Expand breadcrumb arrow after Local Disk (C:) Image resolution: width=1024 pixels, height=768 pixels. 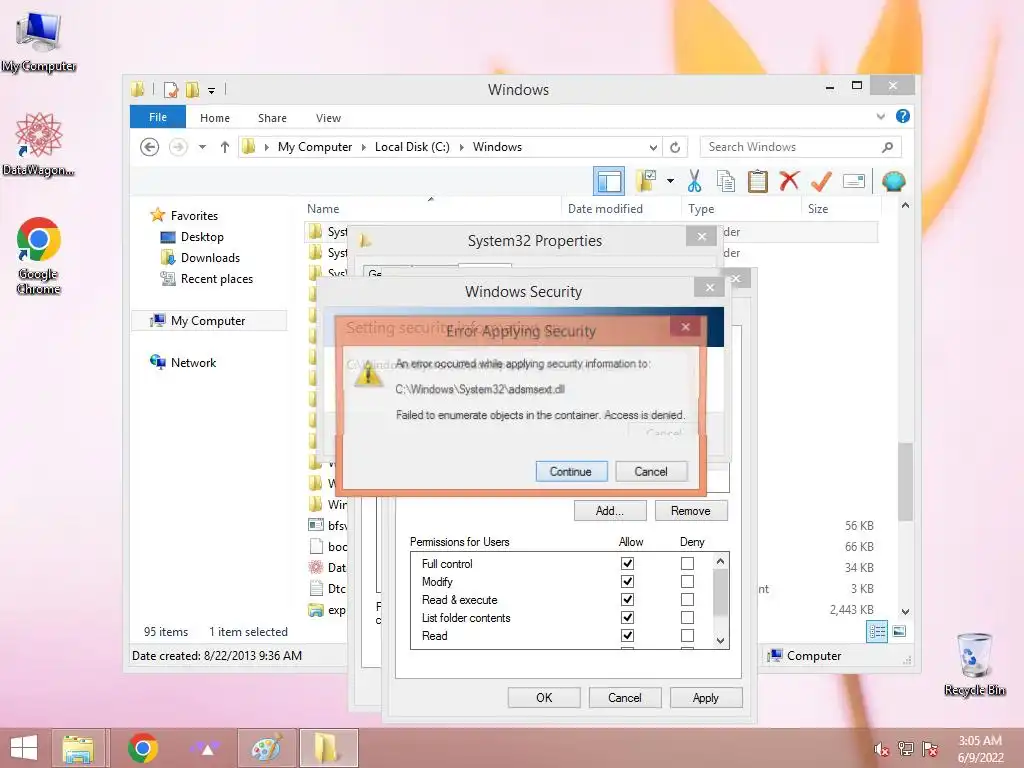[x=462, y=148]
